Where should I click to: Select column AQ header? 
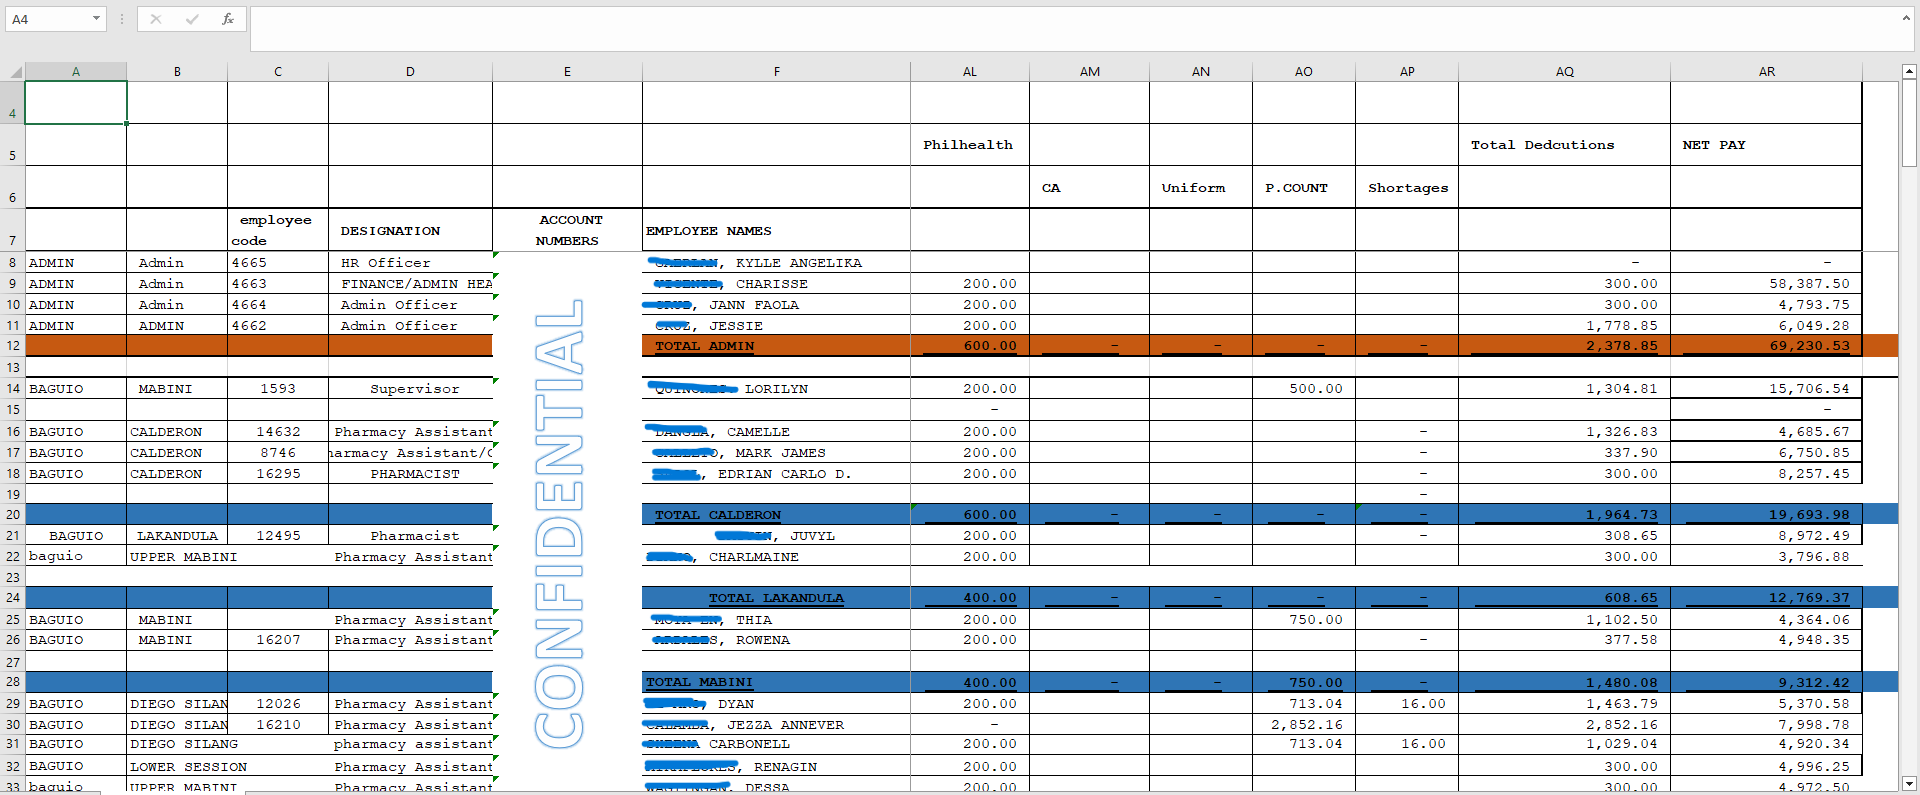point(1564,72)
